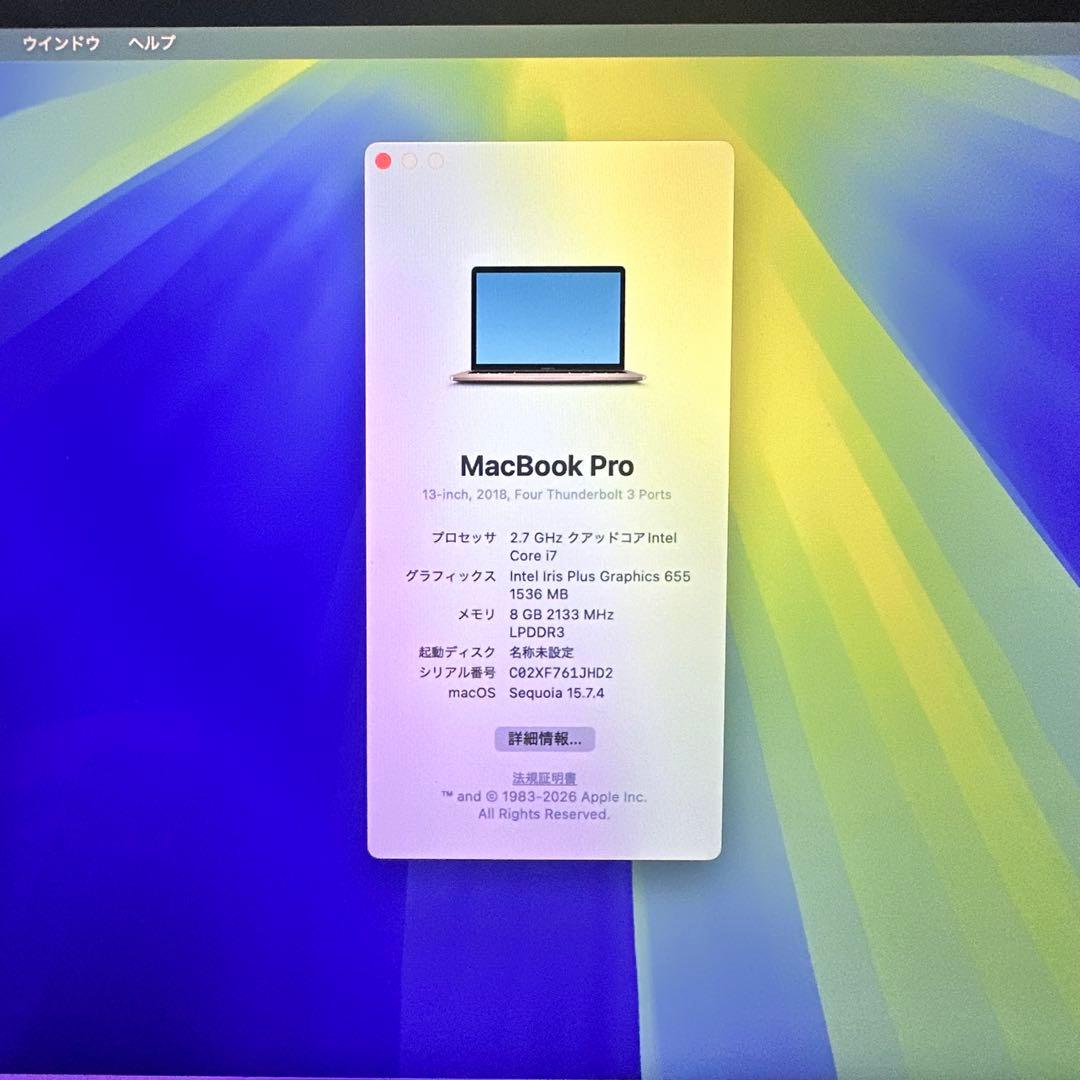Click the 13-inch, 2018, Four Thunderbolt 3 Ports subtitle
1080x1080 pixels.
point(546,495)
